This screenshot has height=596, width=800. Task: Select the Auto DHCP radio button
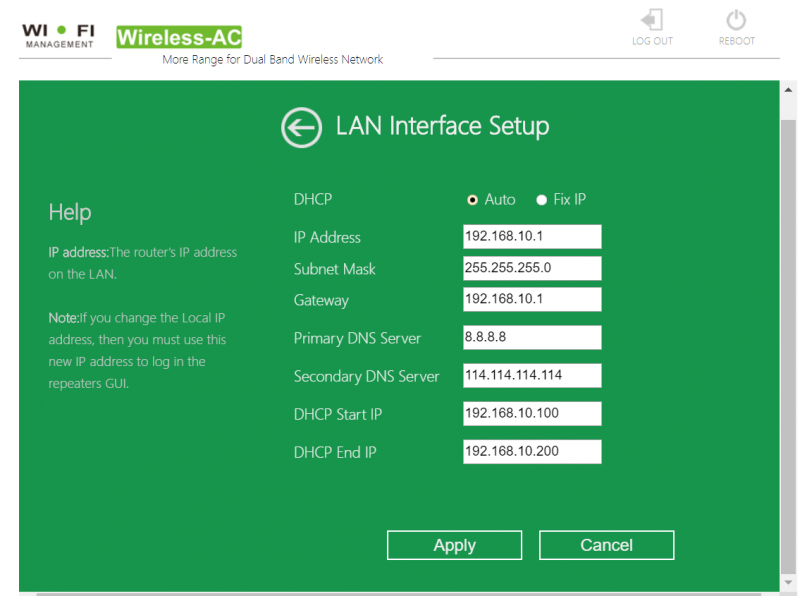point(472,200)
